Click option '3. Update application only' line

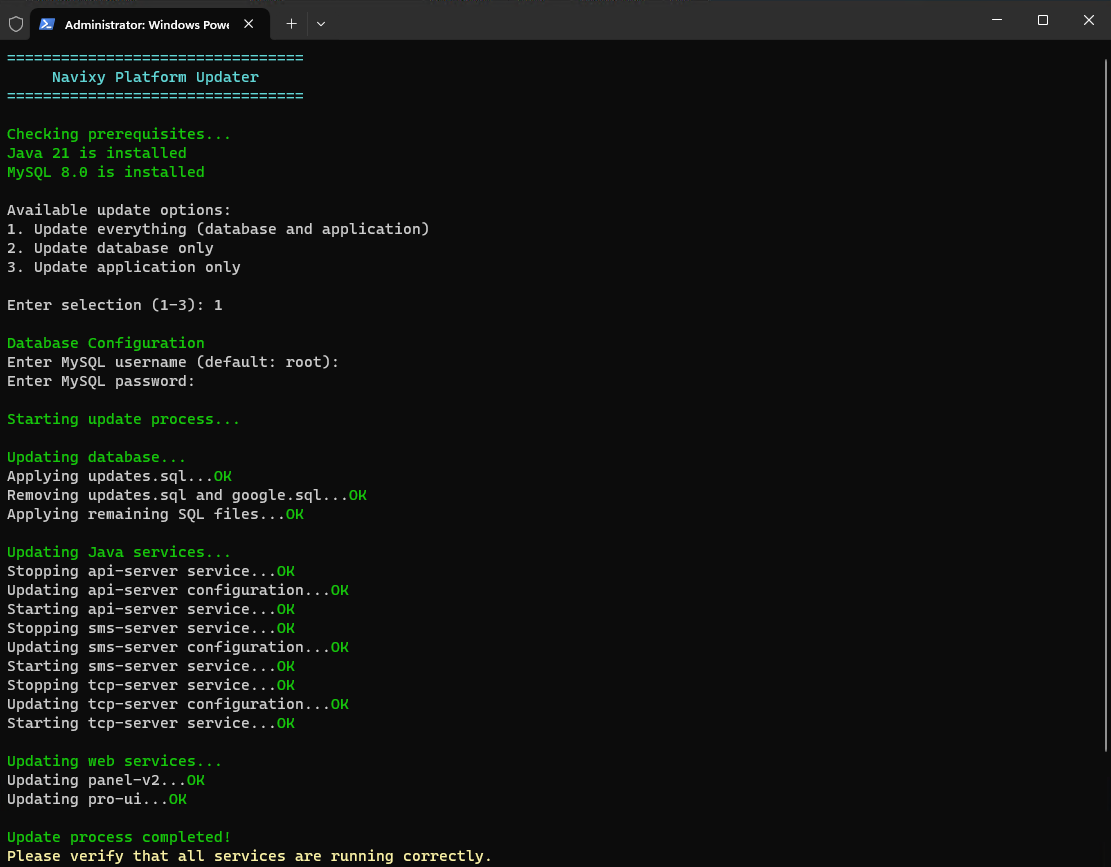124,267
